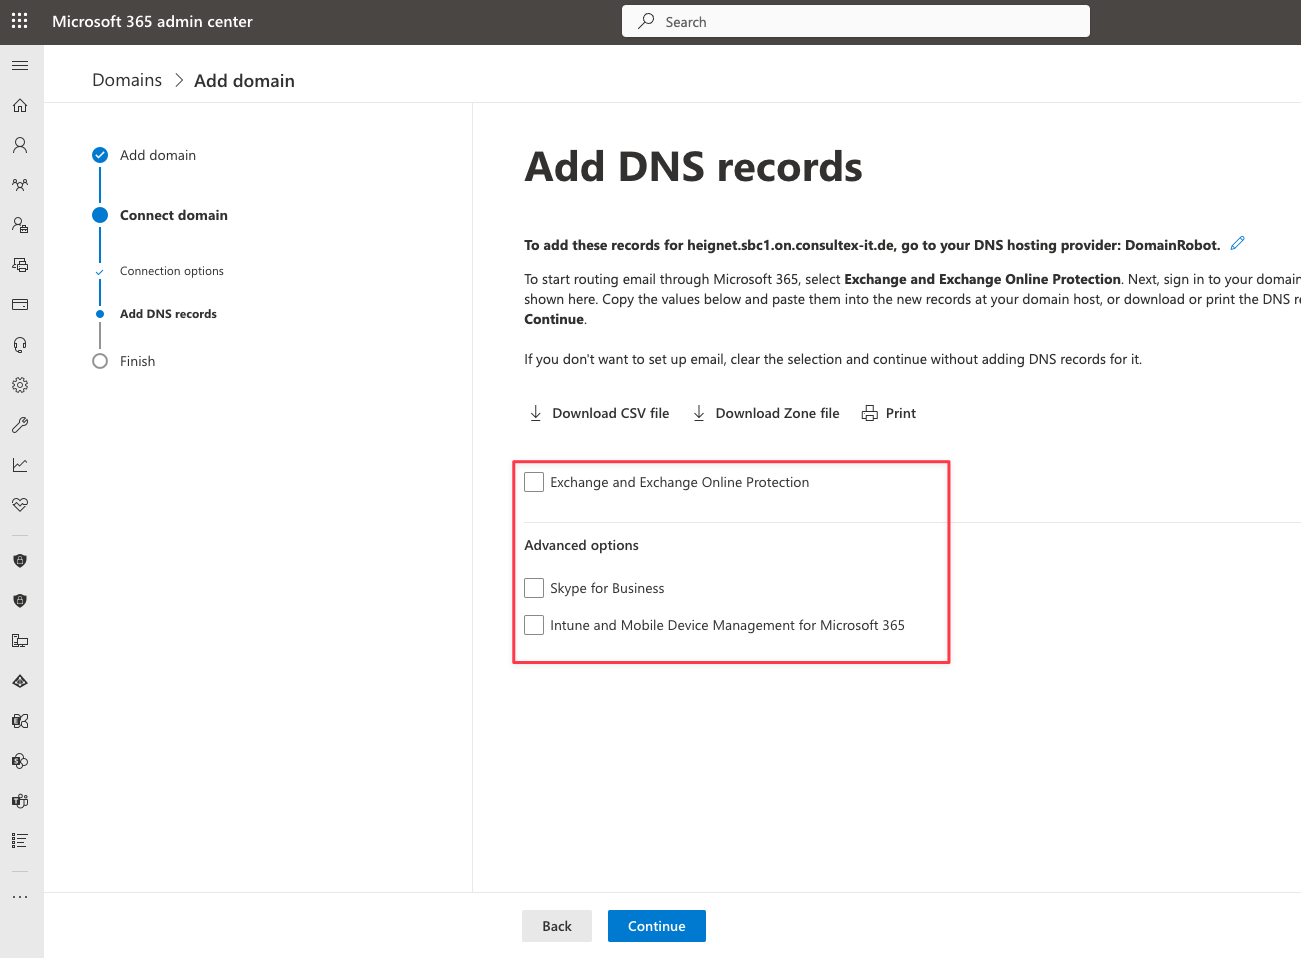Open Teams admin center icon

(20, 801)
